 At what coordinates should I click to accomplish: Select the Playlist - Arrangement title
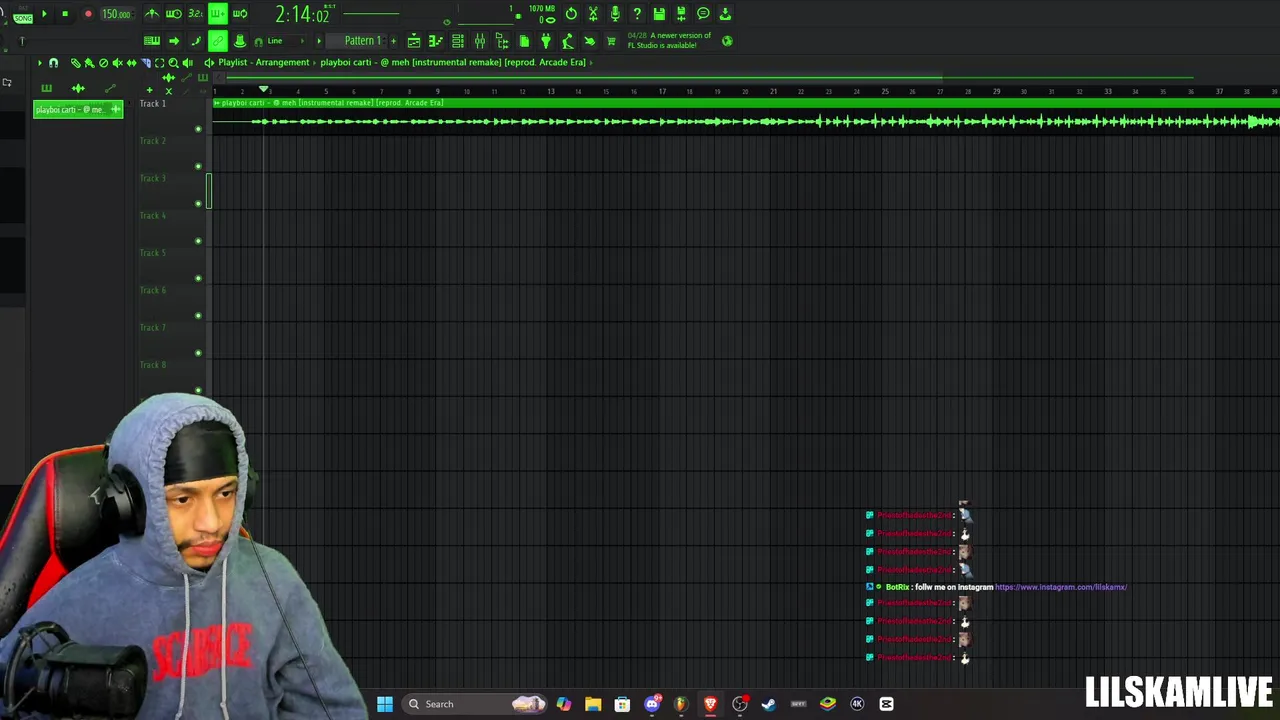[x=264, y=62]
